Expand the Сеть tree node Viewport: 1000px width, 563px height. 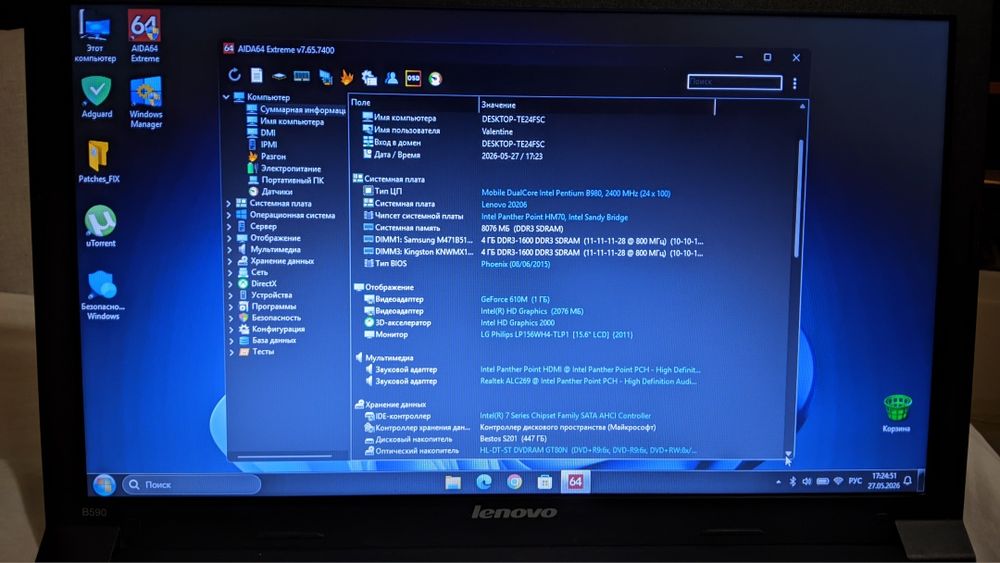[230, 272]
